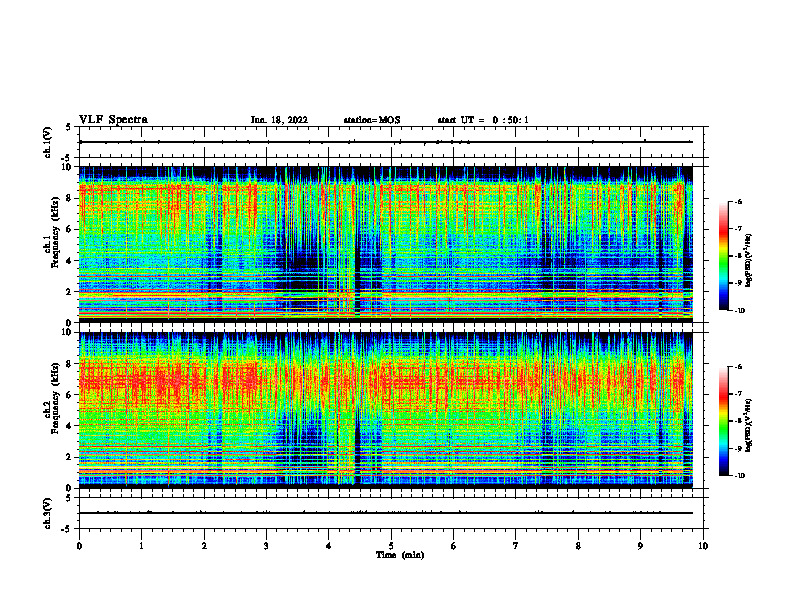792x612 pixels.
Task: Click the ch.2 spectrogram color scale bar
Action: tap(724, 421)
